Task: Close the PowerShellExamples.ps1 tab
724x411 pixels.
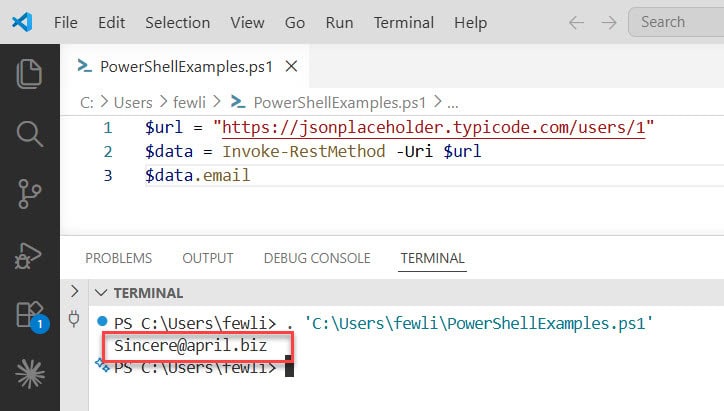Action: tap(291, 66)
